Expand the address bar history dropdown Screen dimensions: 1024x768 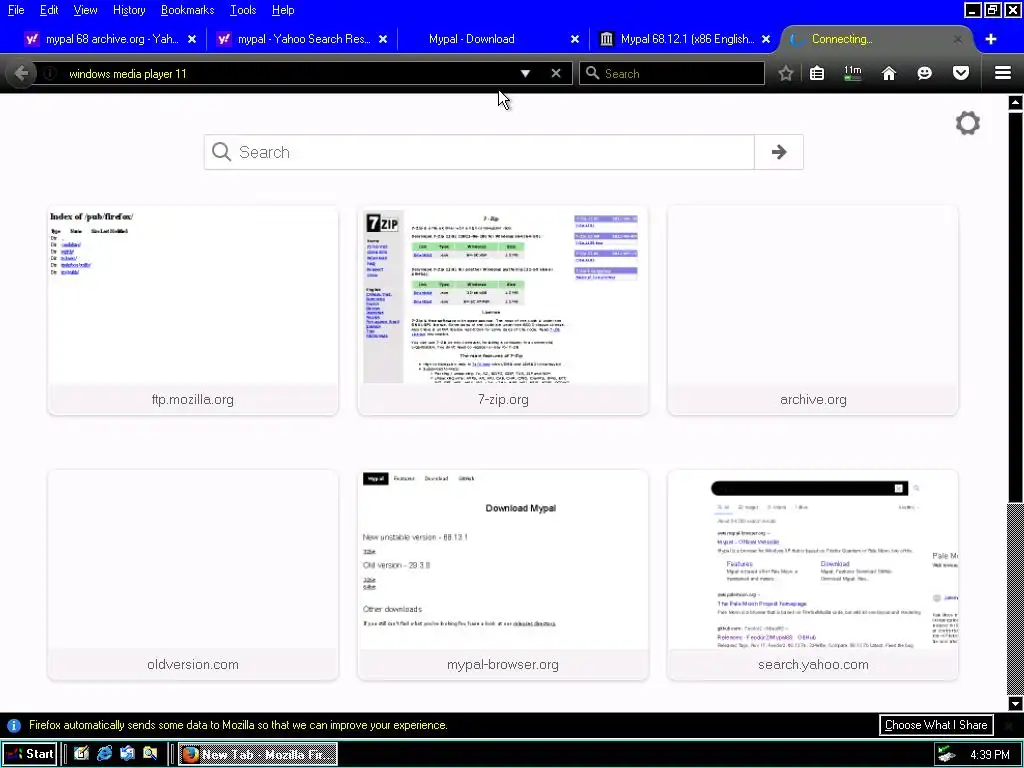tap(525, 74)
